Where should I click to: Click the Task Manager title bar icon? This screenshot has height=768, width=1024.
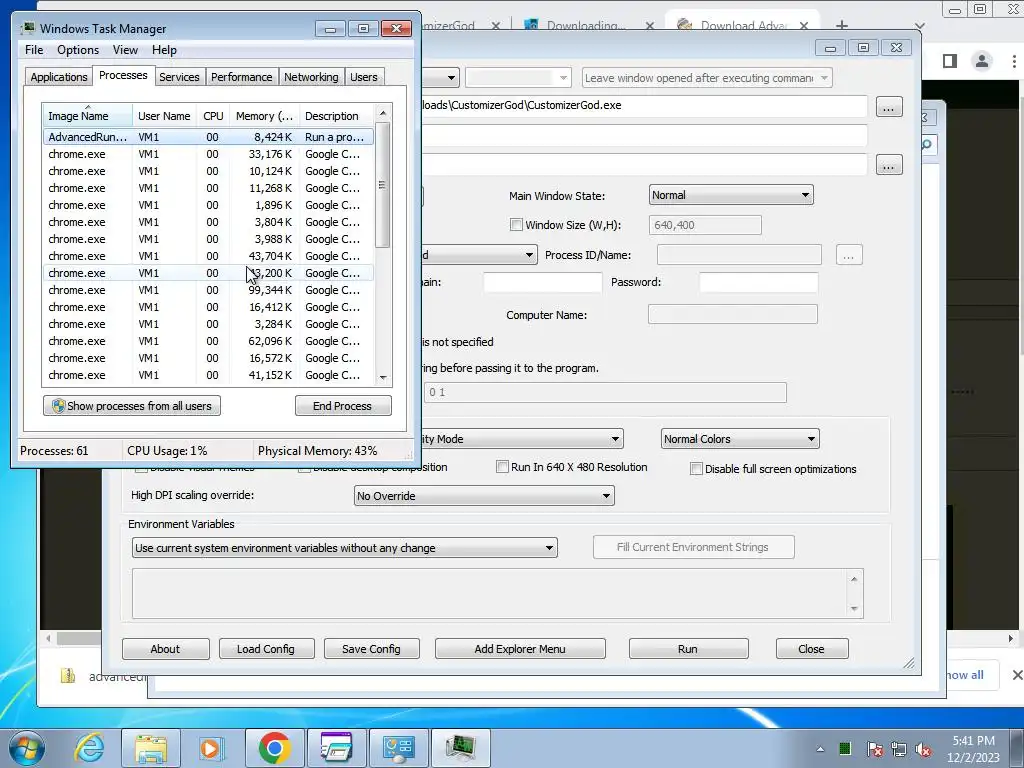pos(27,28)
